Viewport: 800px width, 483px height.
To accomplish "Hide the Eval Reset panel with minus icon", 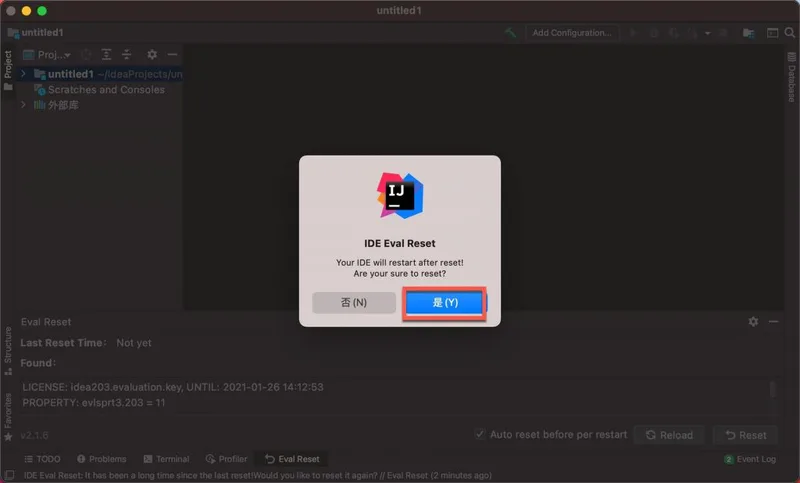I will [774, 322].
